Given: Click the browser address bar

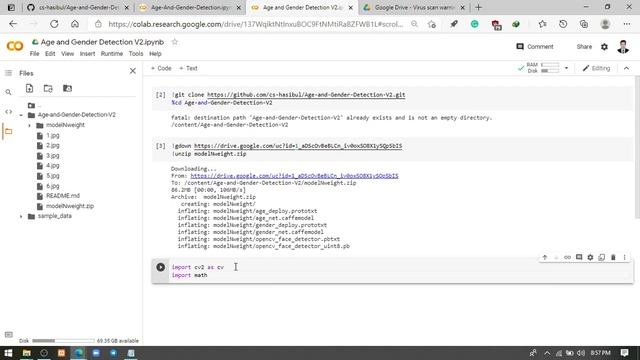Looking at the screenshot, I should tap(255, 24).
